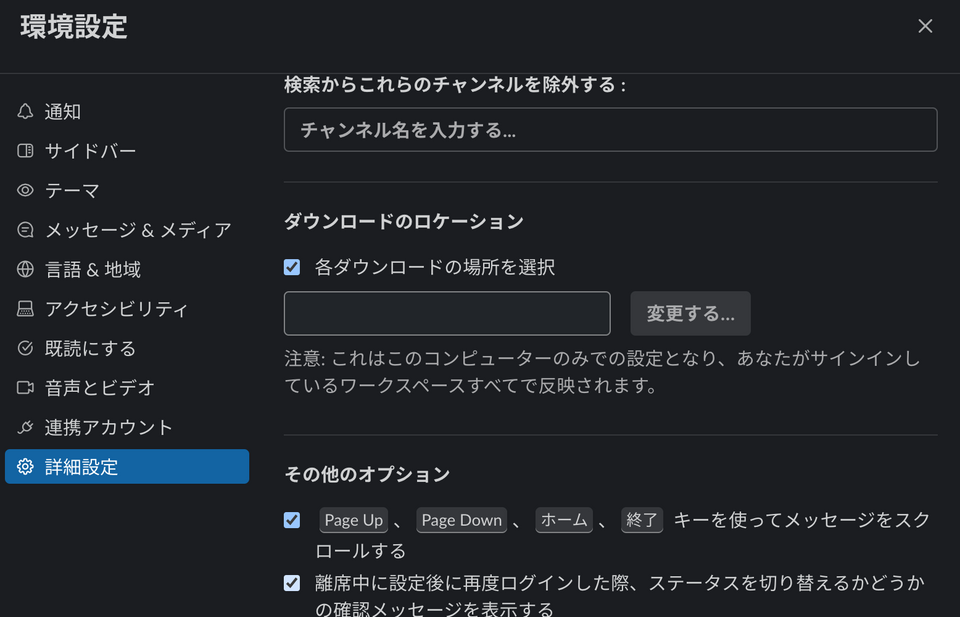
Task: Click the bell icon beside 通知
Action: click(x=25, y=111)
